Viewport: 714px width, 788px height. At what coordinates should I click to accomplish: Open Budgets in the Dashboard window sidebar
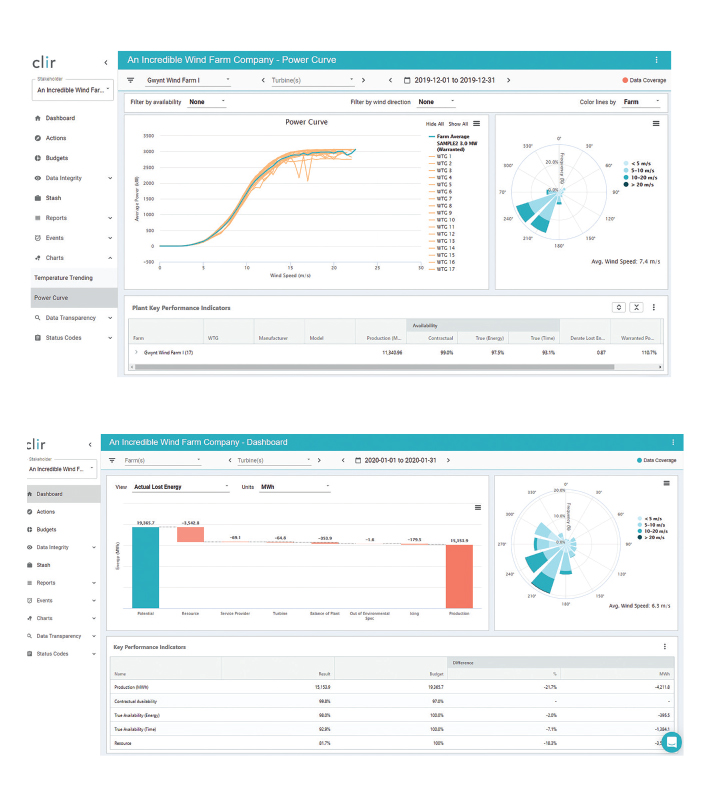[46, 530]
